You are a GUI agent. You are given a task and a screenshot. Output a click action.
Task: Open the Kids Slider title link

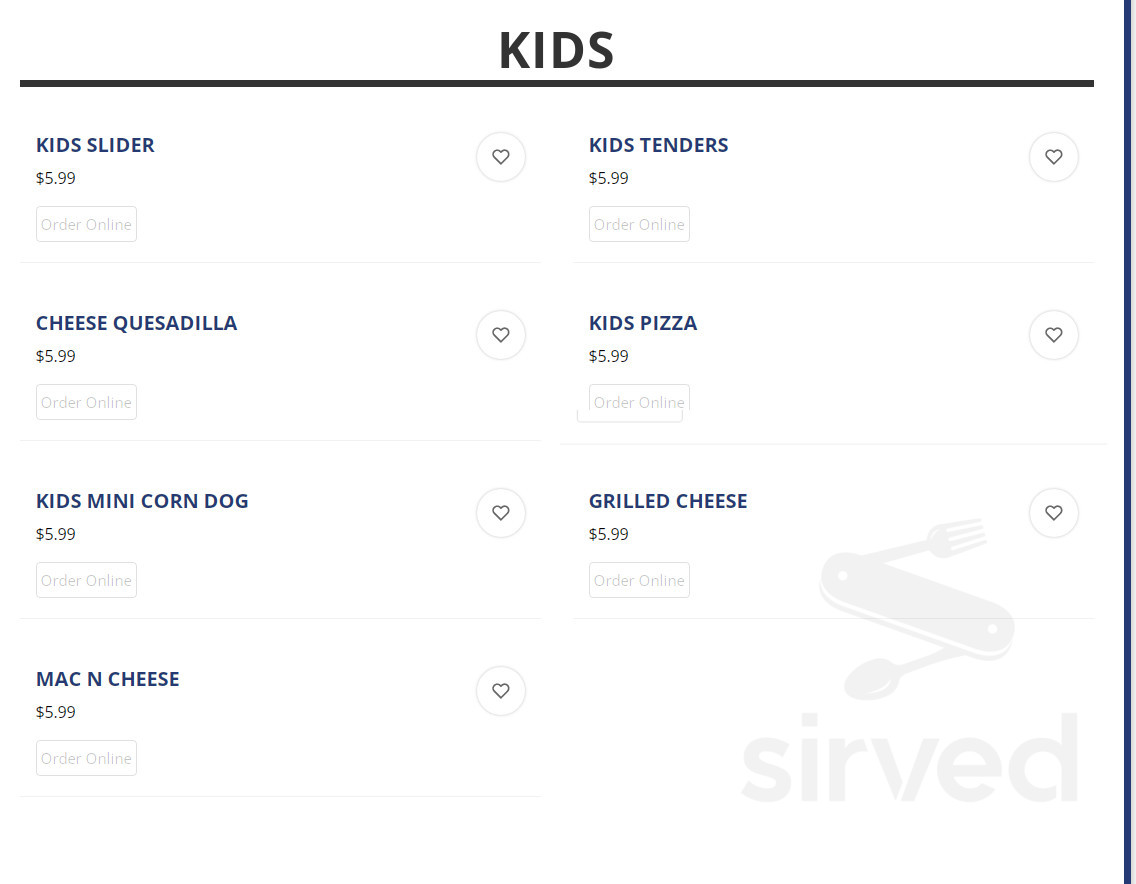coord(95,145)
